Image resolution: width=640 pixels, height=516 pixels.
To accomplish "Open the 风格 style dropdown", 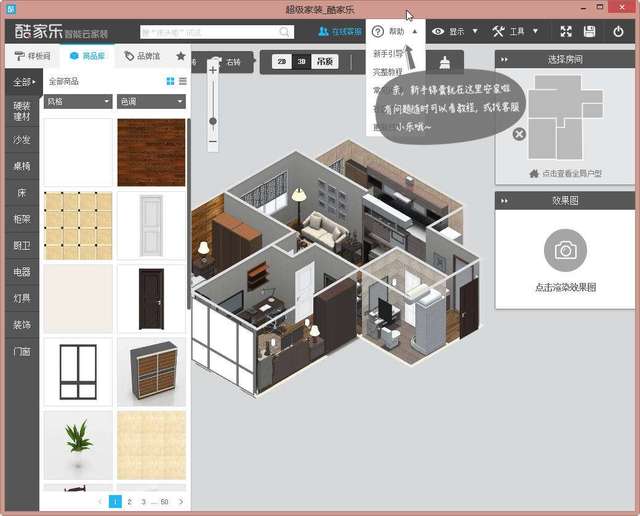I will (x=78, y=102).
